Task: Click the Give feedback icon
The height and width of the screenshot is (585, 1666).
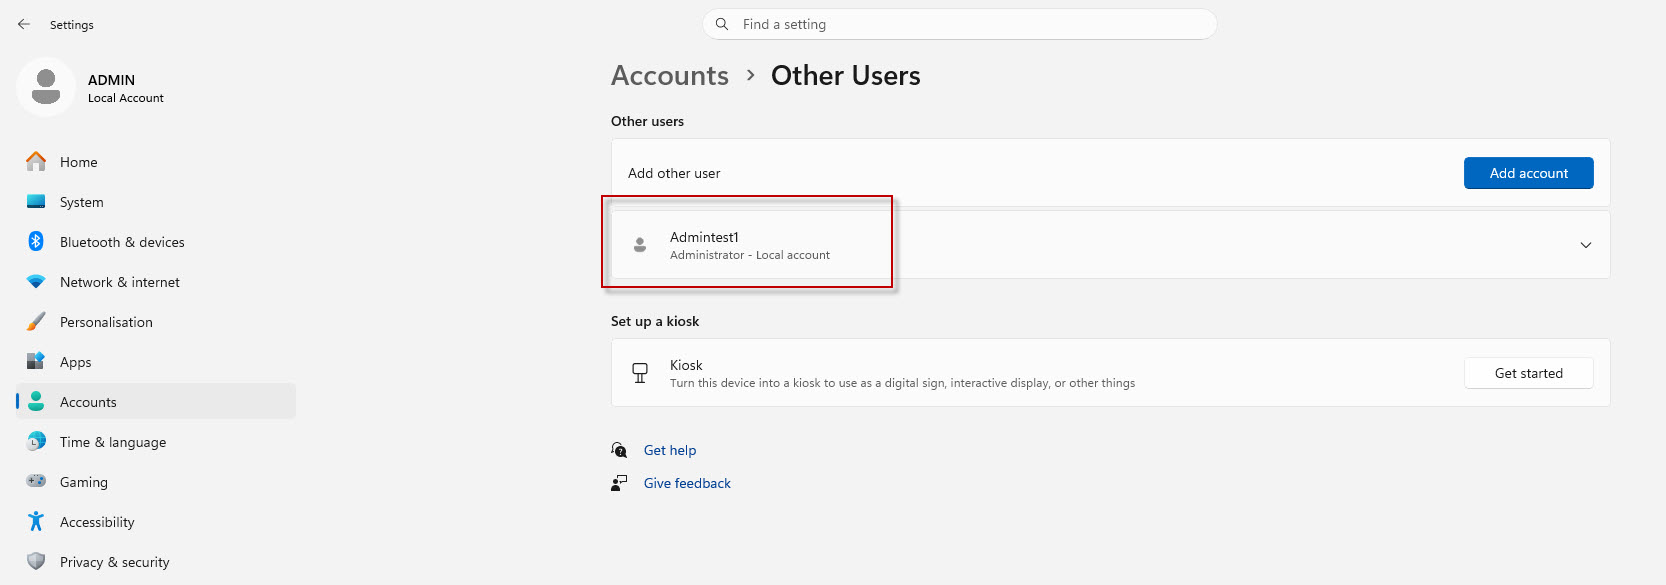Action: click(619, 483)
